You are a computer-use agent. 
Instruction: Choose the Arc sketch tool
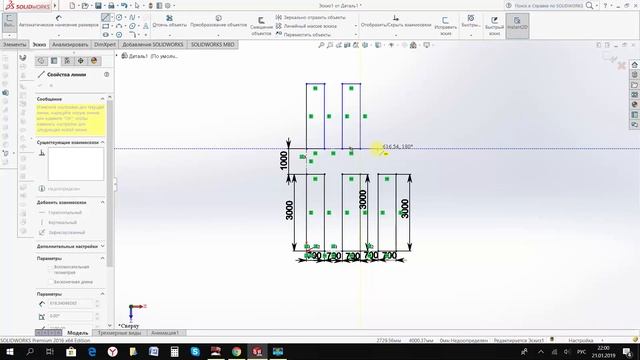119,26
